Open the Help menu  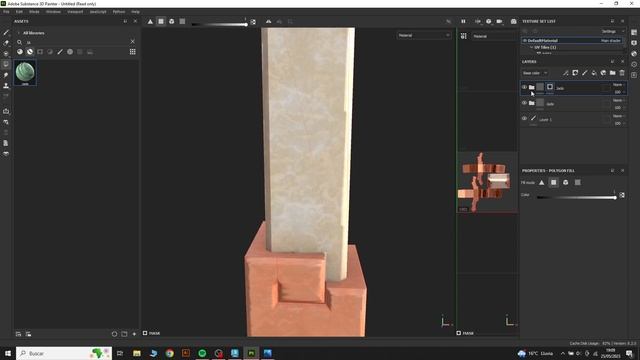(136, 12)
